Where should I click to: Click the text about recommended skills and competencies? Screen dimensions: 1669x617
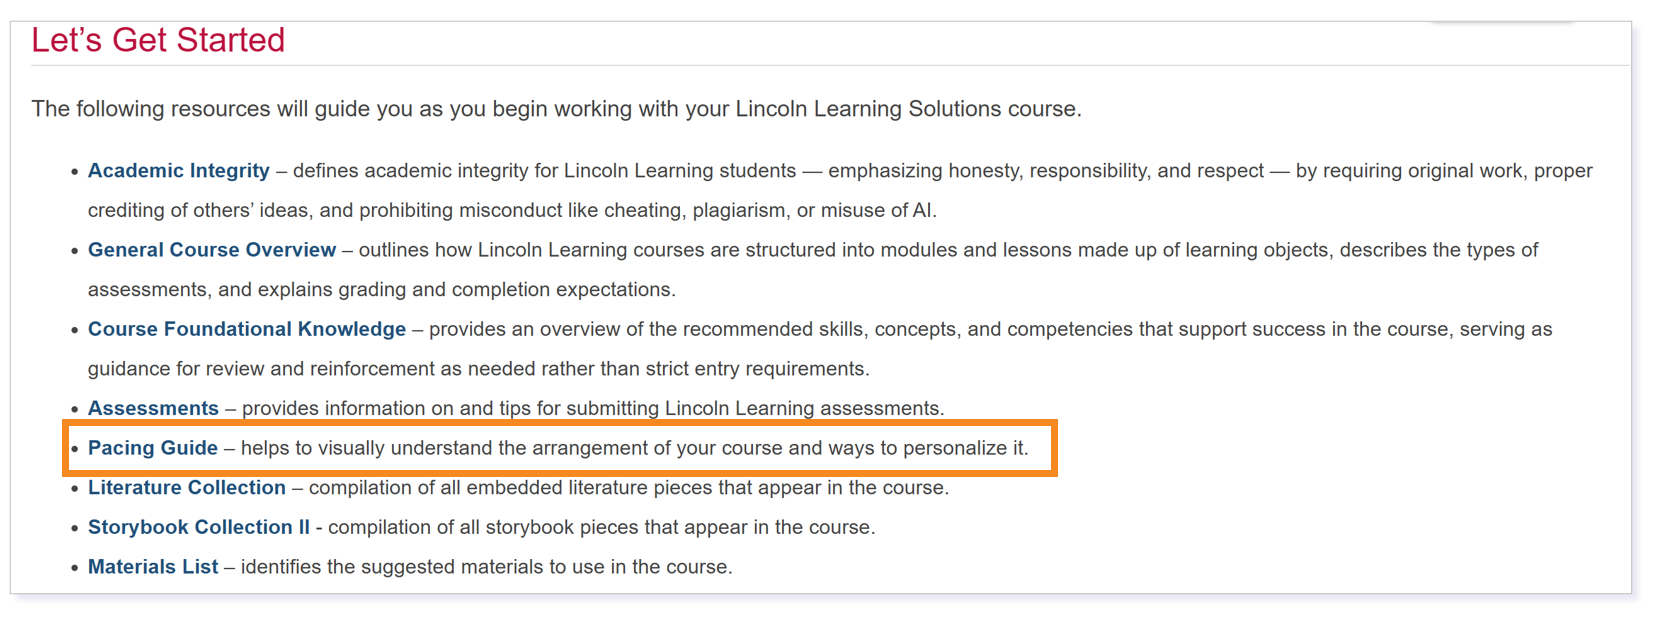pyautogui.click(x=820, y=349)
